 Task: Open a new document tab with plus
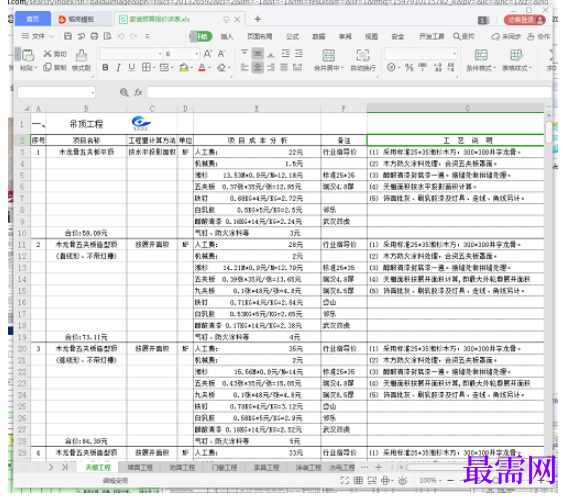[x=258, y=19]
